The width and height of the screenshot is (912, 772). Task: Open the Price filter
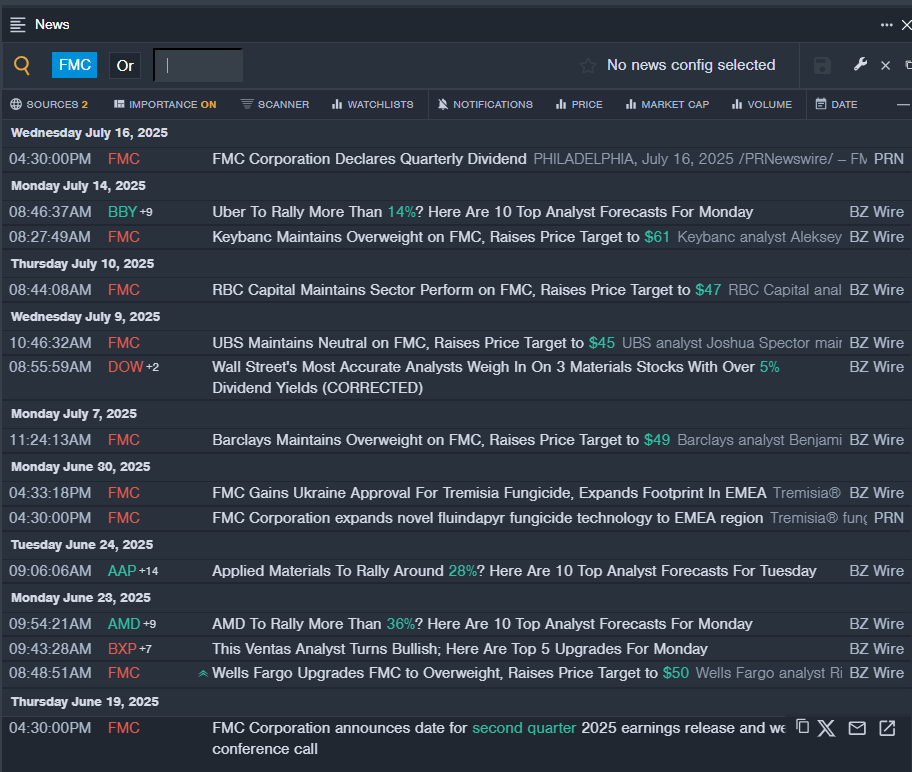click(579, 105)
